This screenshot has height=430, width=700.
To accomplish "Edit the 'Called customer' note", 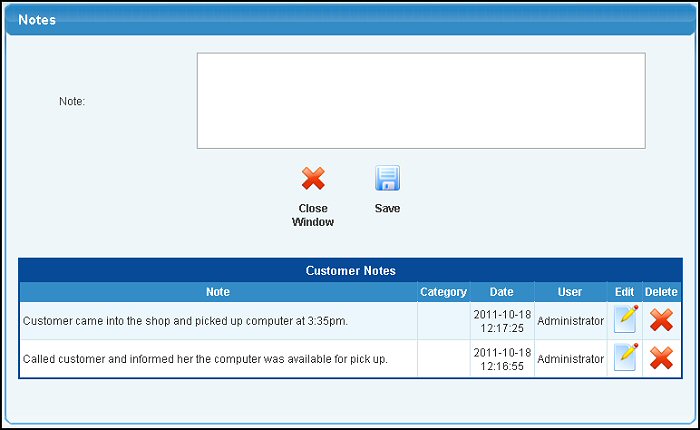I will point(625,357).
